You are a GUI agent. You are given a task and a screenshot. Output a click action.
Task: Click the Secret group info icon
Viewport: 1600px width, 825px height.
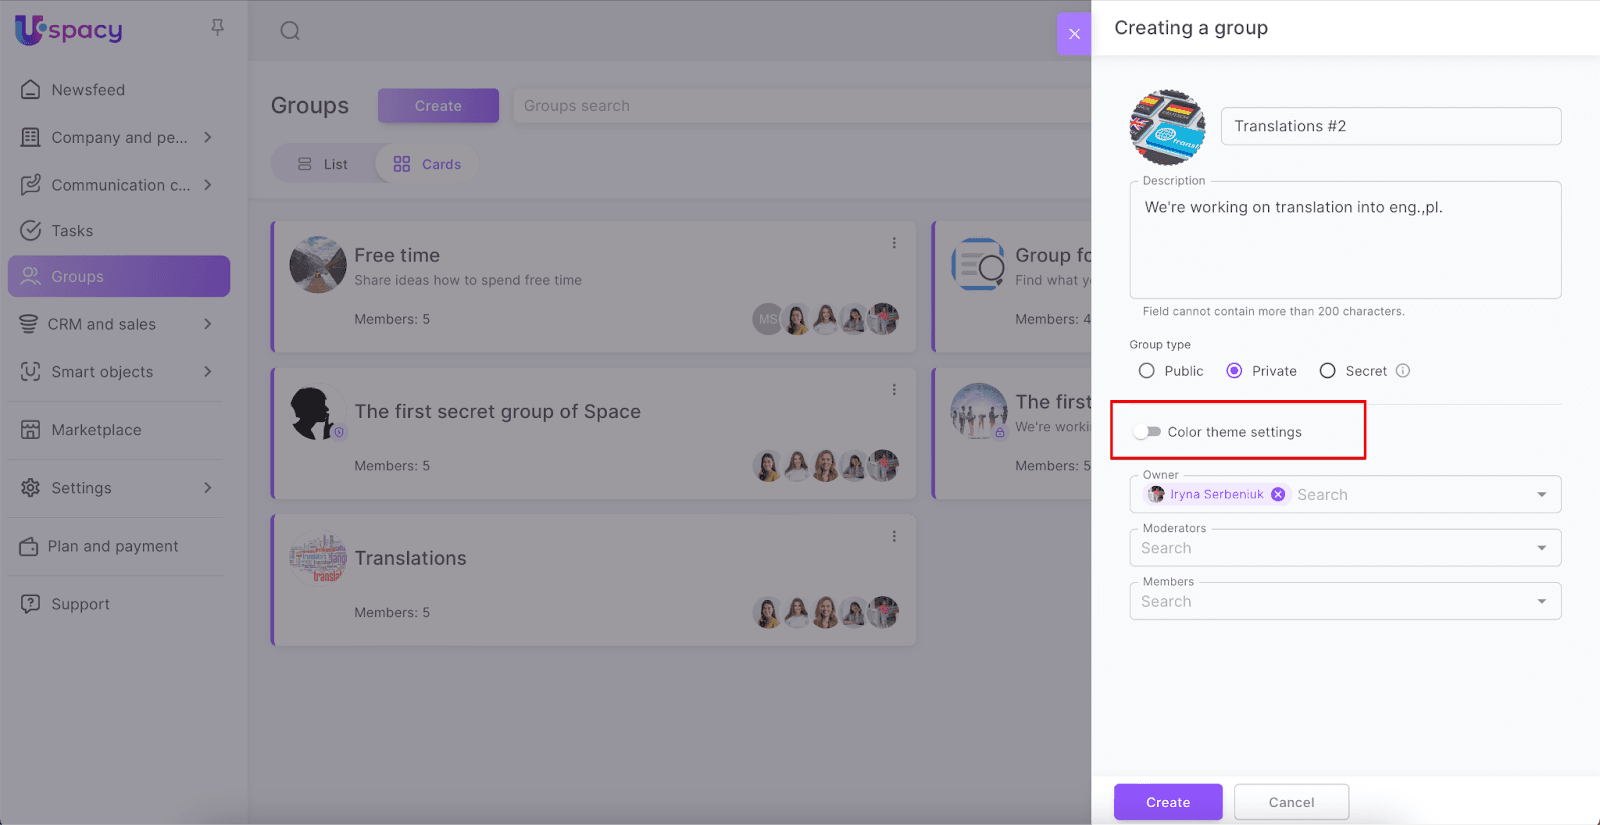(x=1403, y=371)
